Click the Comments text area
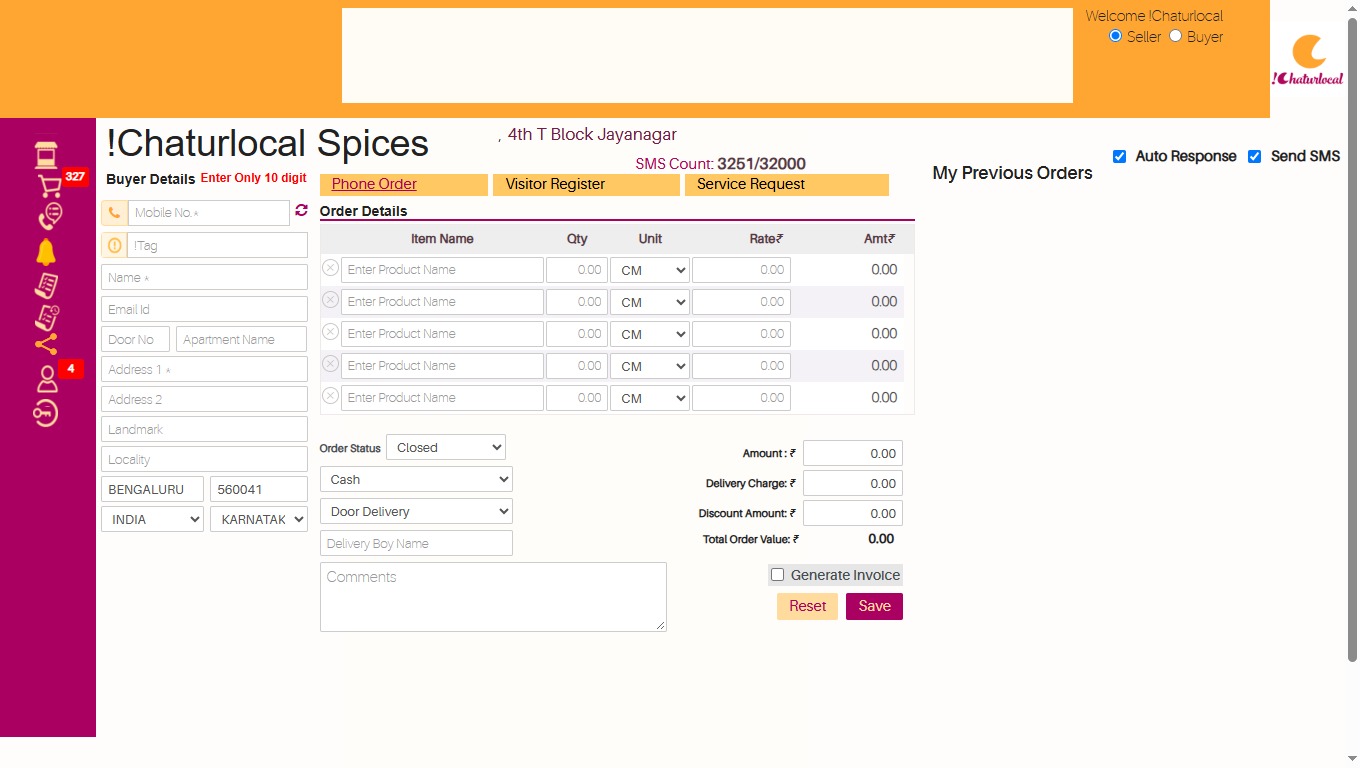 [493, 597]
